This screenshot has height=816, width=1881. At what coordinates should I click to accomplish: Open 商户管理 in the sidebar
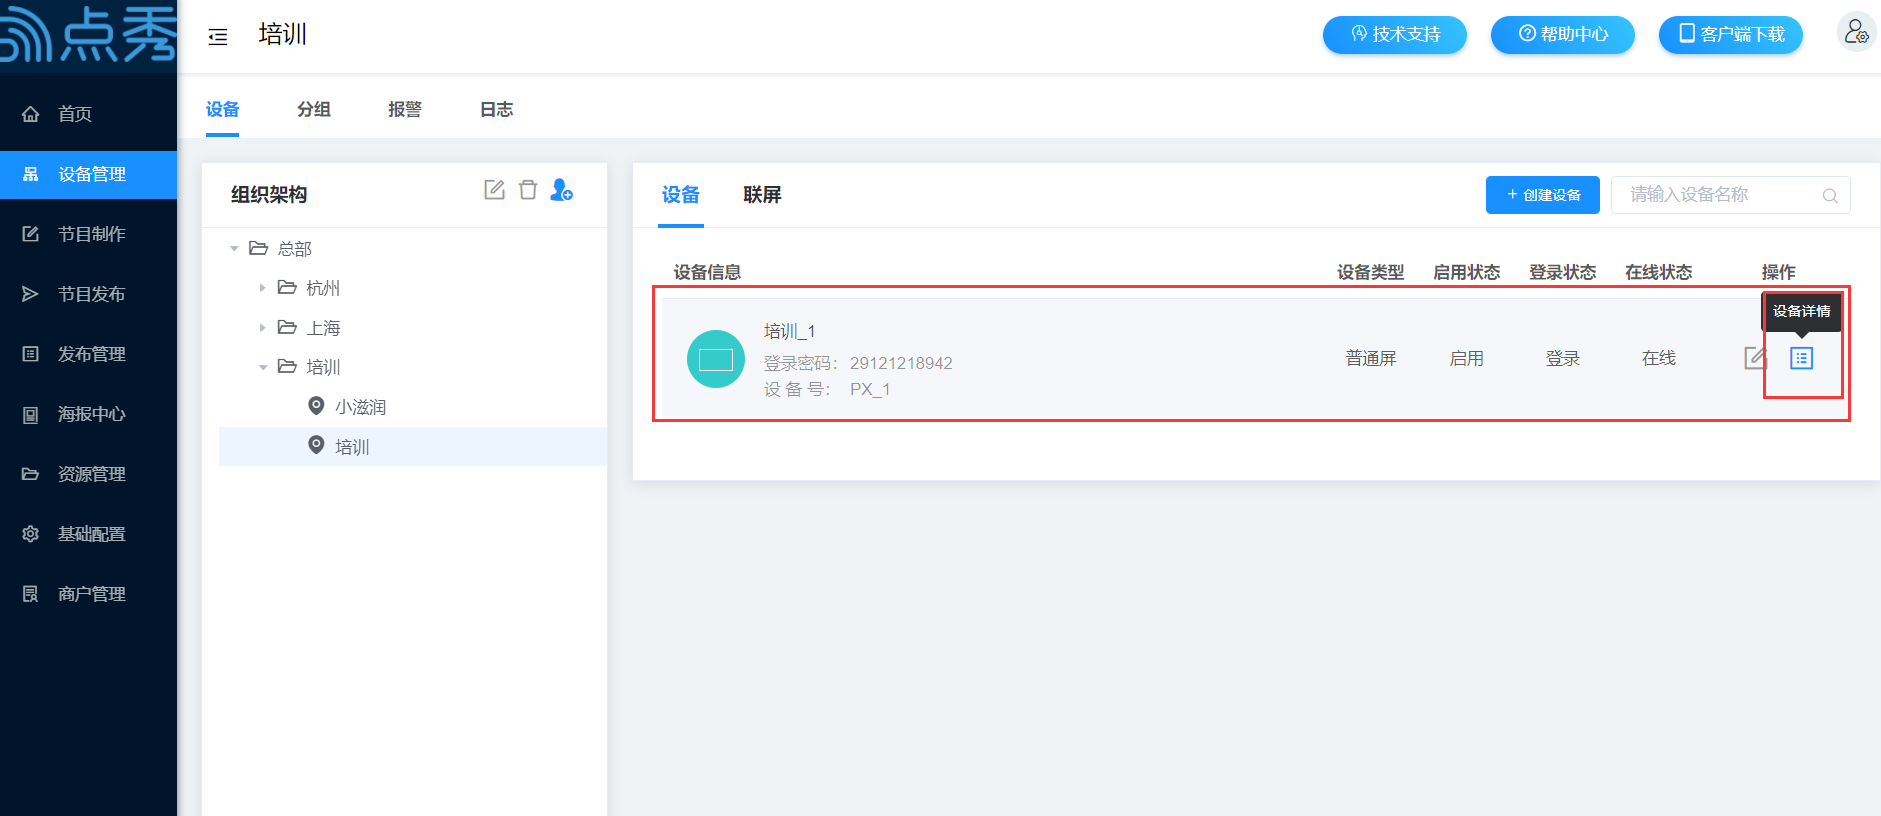[88, 594]
